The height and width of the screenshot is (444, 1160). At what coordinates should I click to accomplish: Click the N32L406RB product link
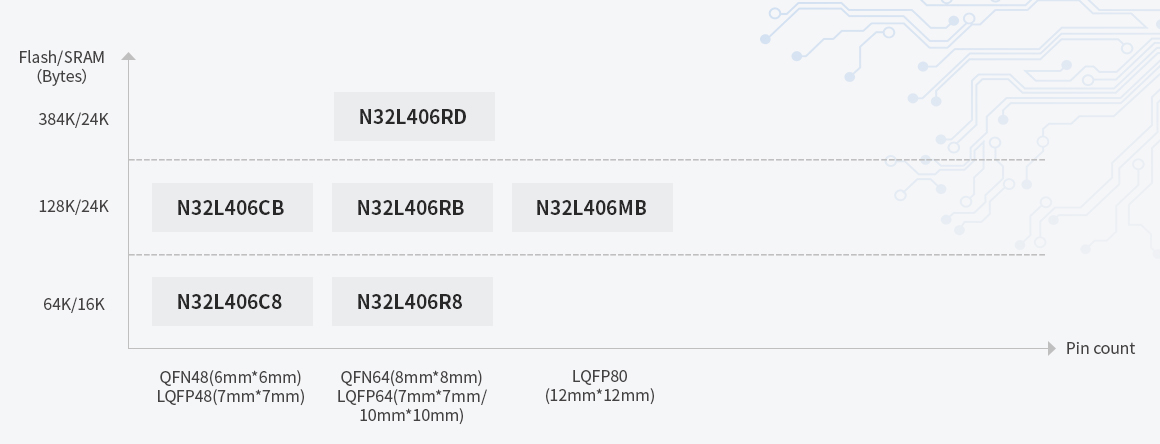(412, 208)
